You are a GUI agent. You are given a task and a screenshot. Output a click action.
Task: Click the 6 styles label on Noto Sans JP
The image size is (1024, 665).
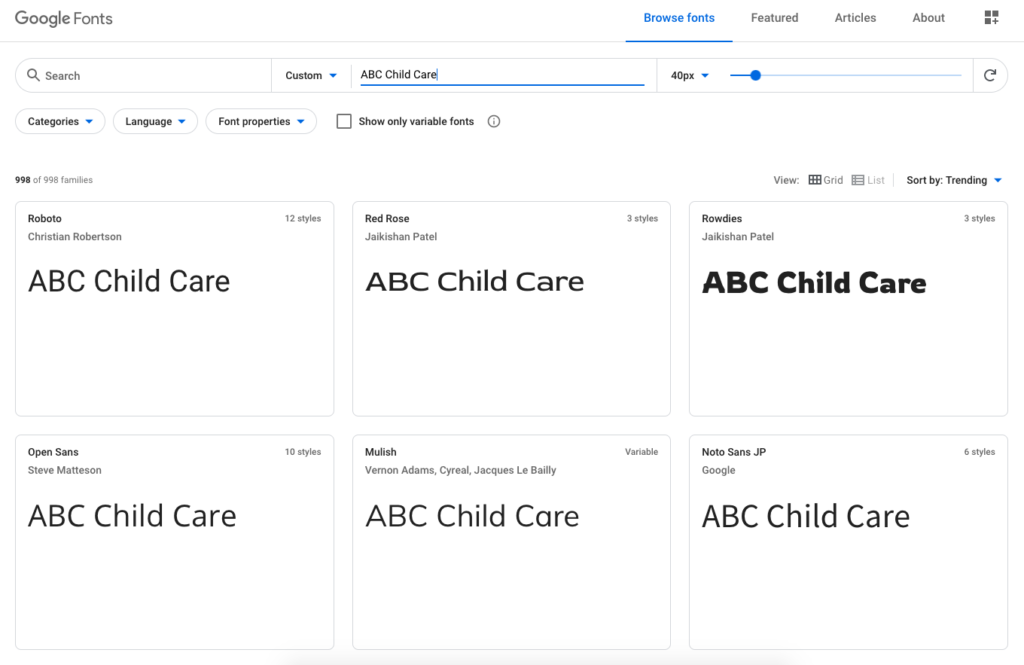click(x=980, y=451)
